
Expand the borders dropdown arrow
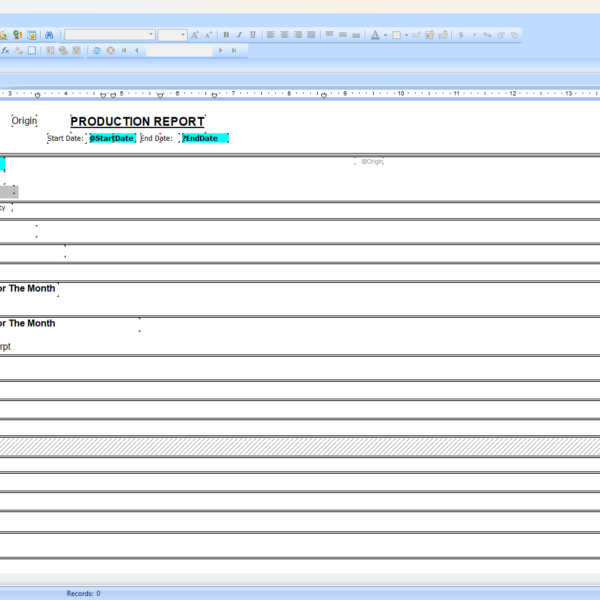pyautogui.click(x=406, y=35)
